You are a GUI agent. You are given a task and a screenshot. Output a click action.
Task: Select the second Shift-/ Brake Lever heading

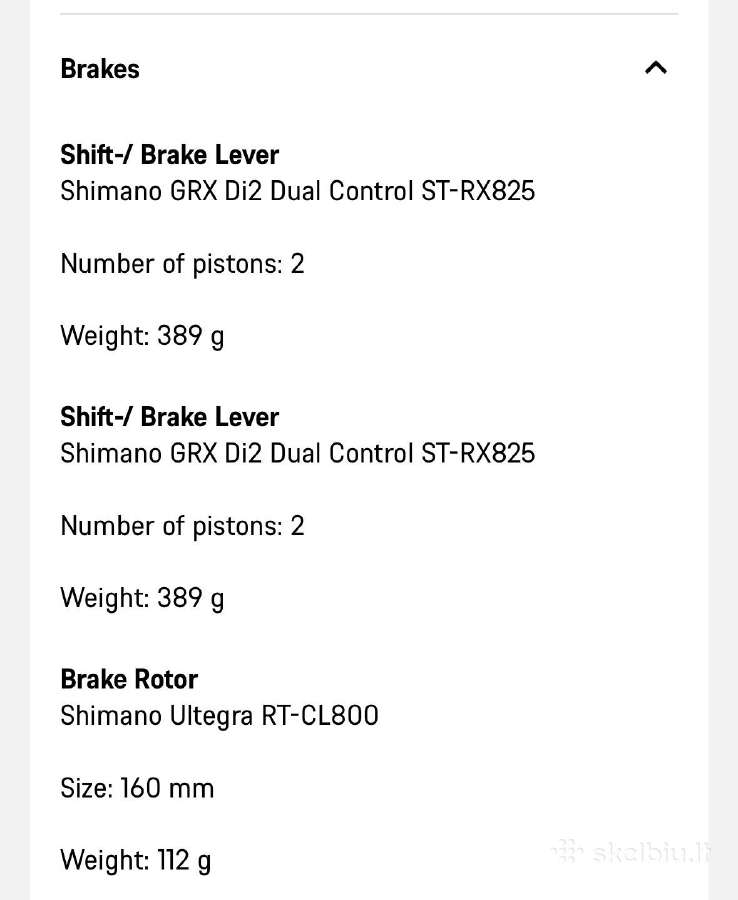point(169,417)
